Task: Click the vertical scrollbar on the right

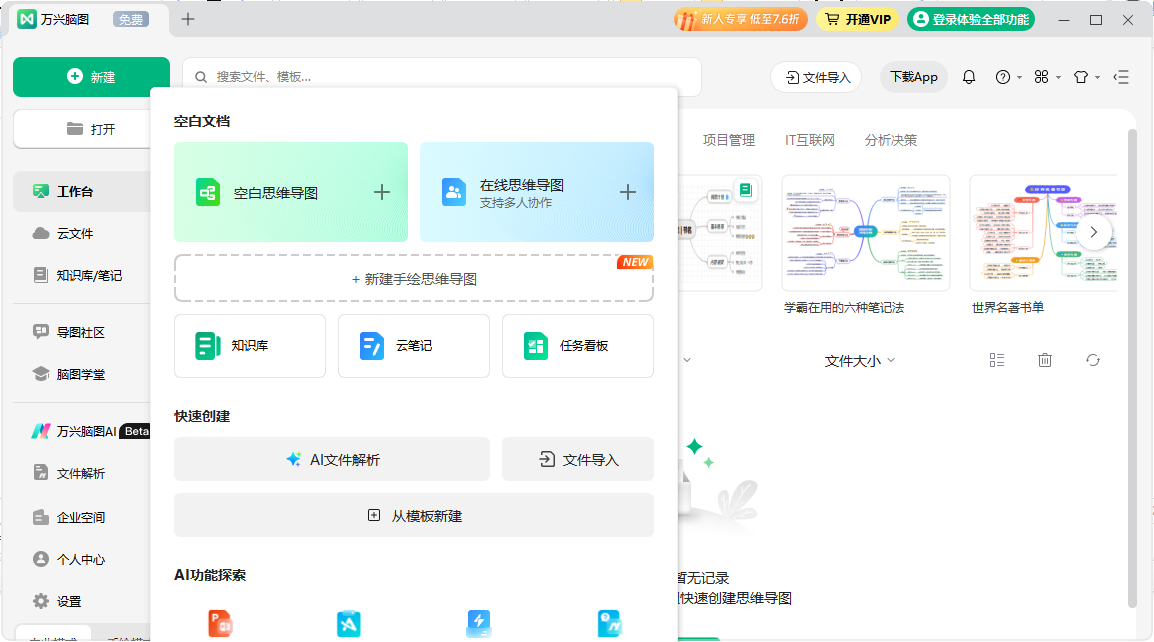Action: pos(1132,368)
